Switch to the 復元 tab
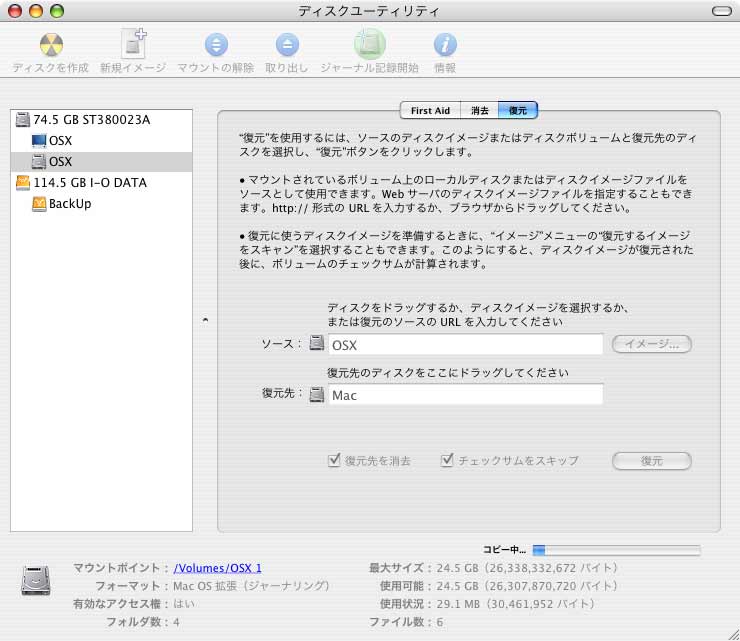740x641 pixels. pos(518,111)
